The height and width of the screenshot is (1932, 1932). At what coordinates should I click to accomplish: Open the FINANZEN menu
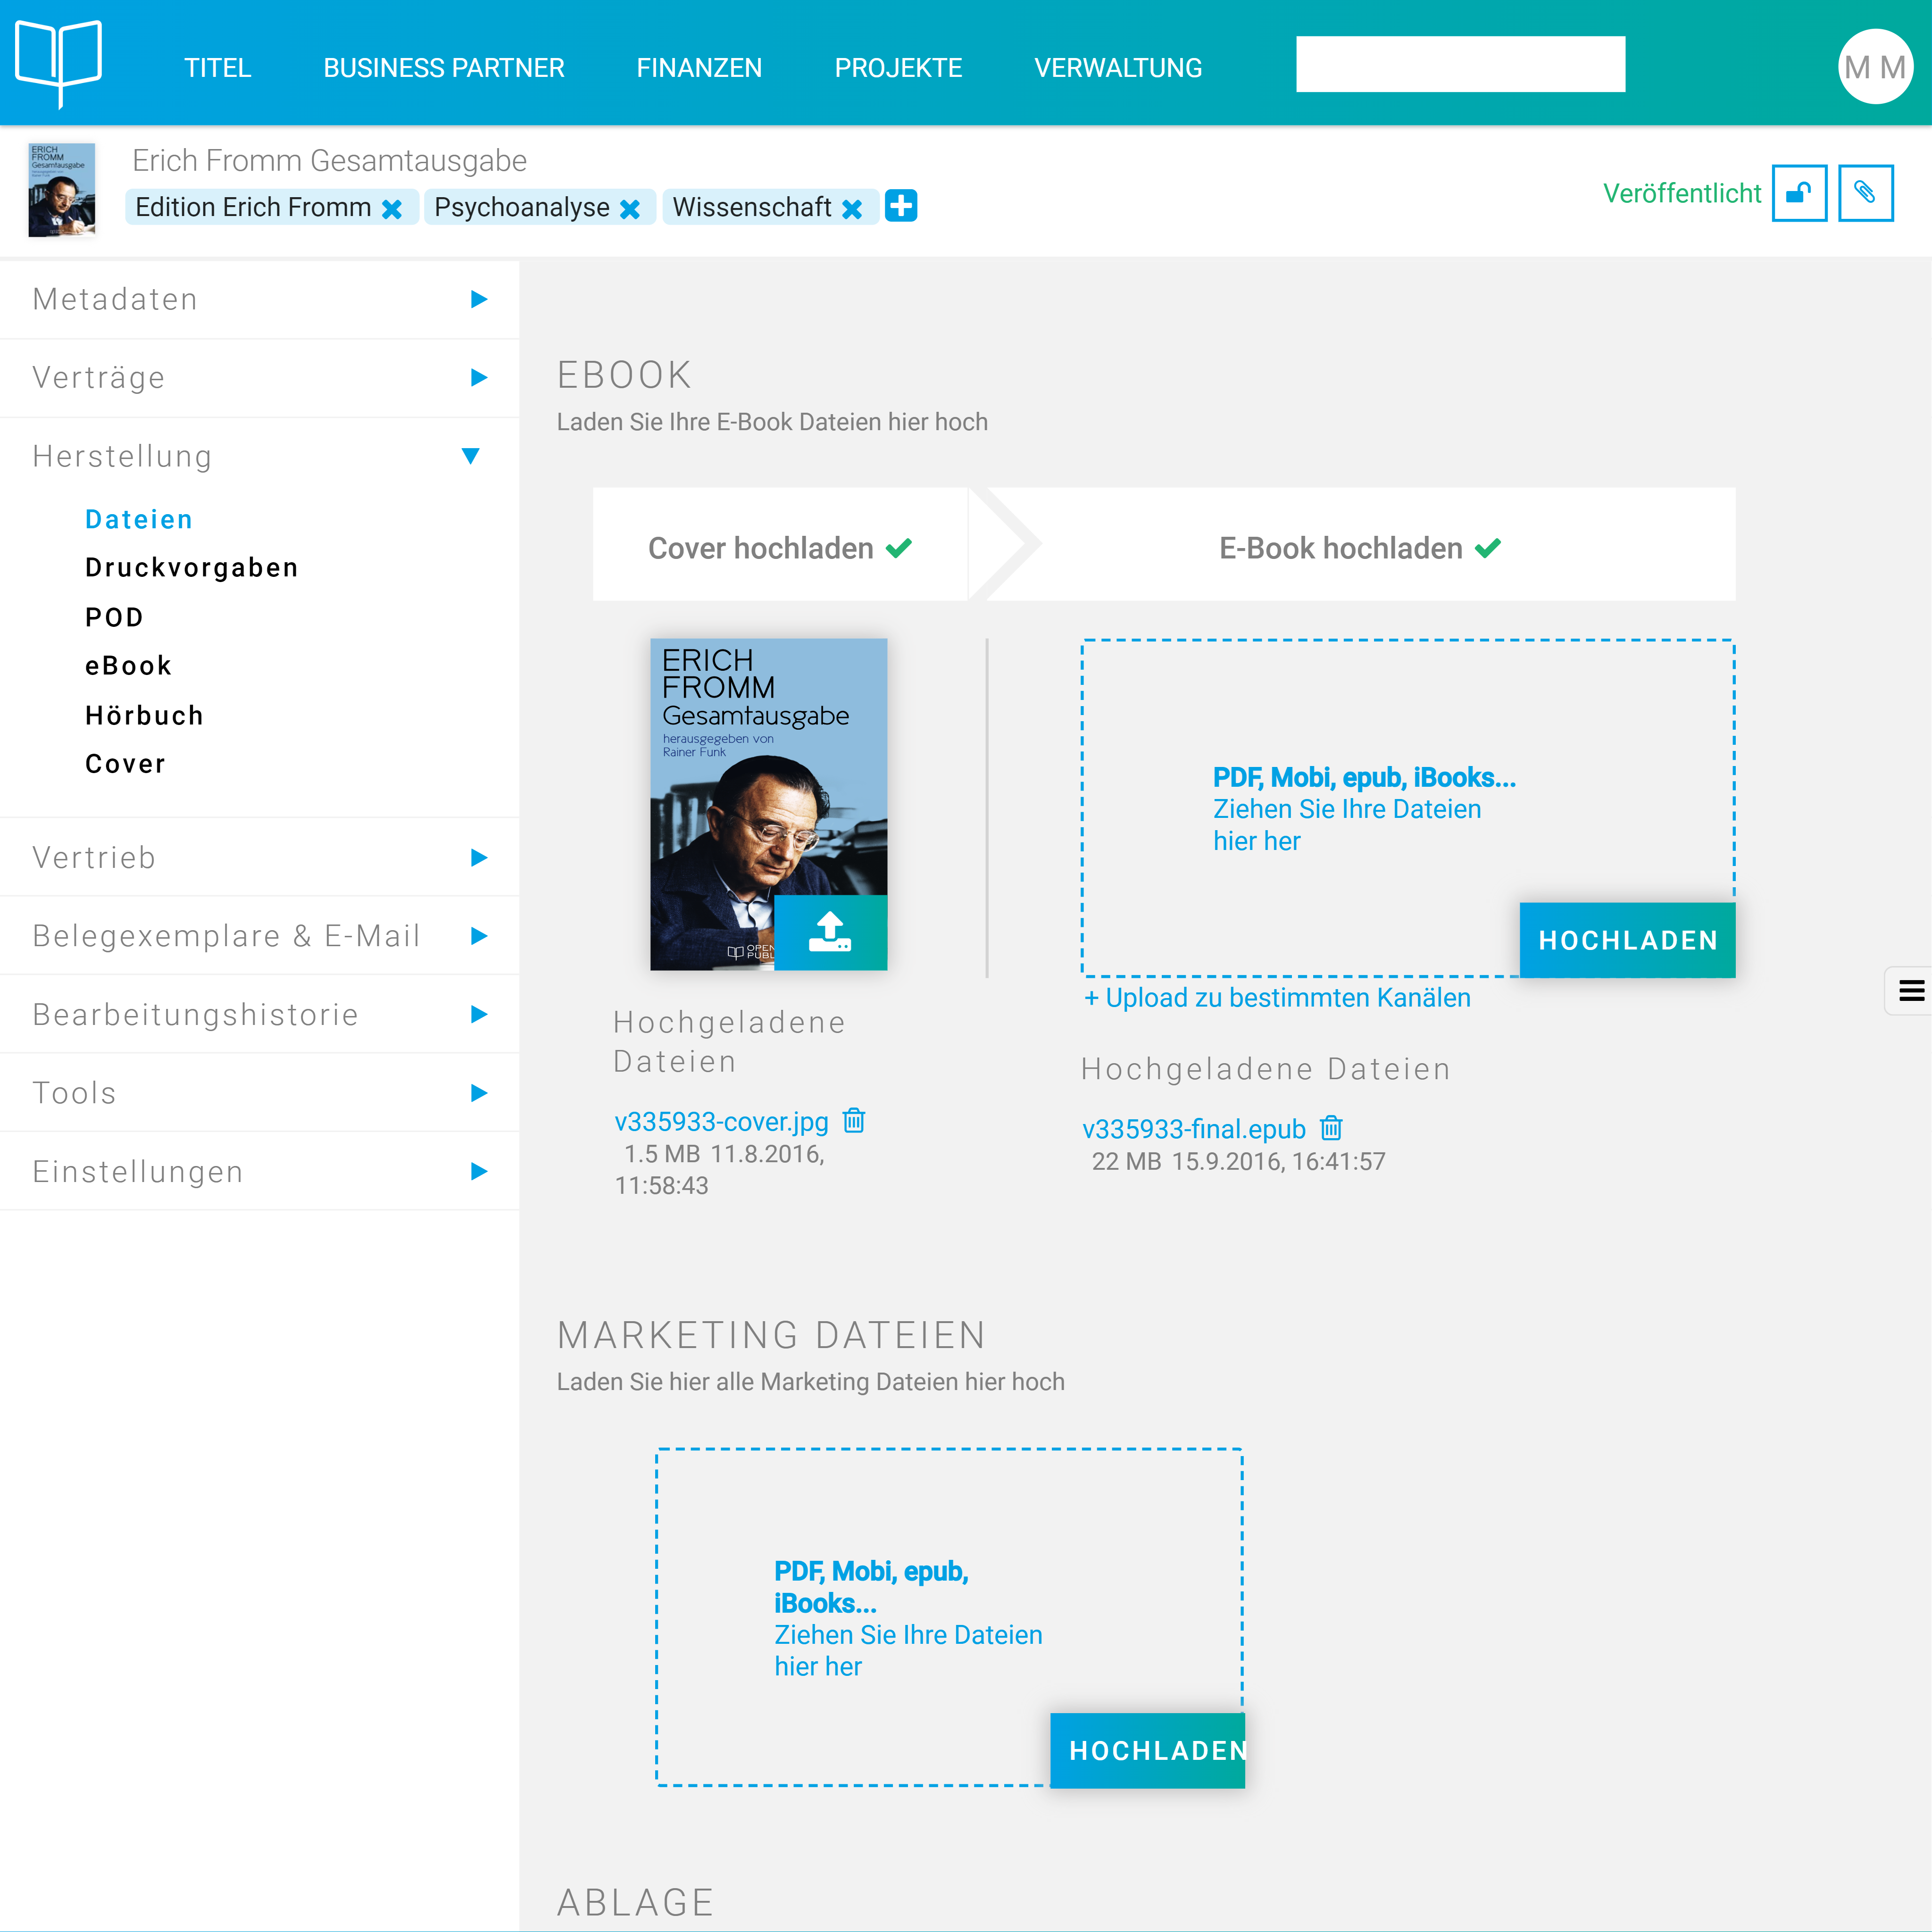click(698, 68)
